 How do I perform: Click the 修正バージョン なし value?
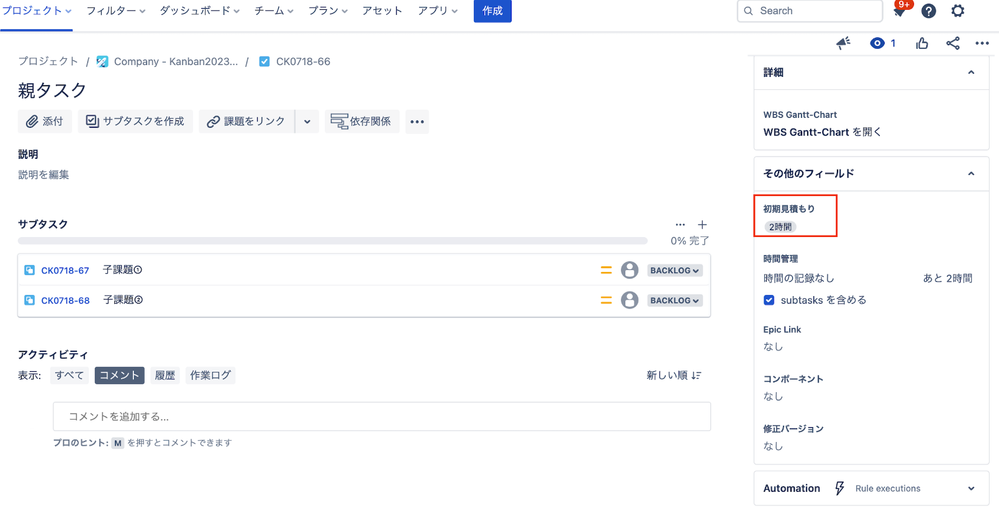(773, 446)
